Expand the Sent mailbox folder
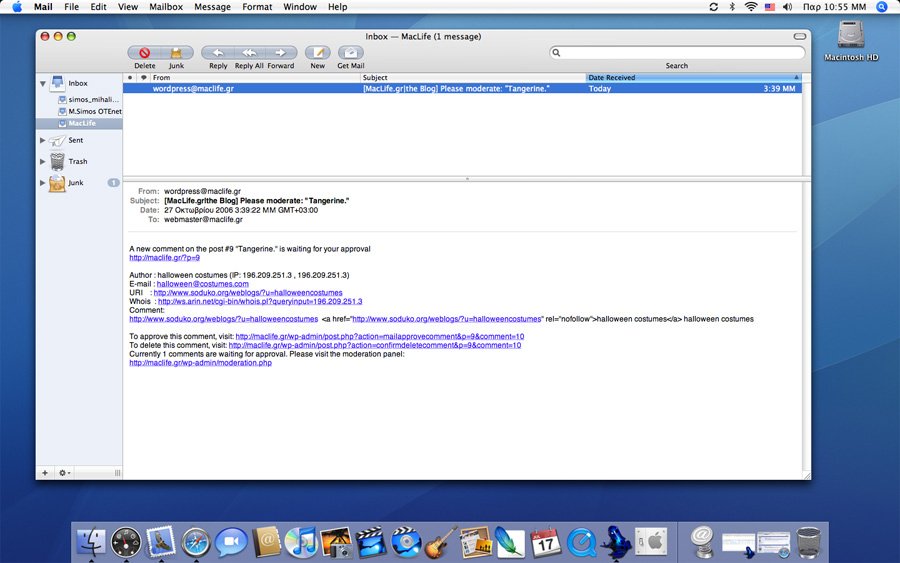Image resolution: width=900 pixels, height=563 pixels. (x=43, y=141)
